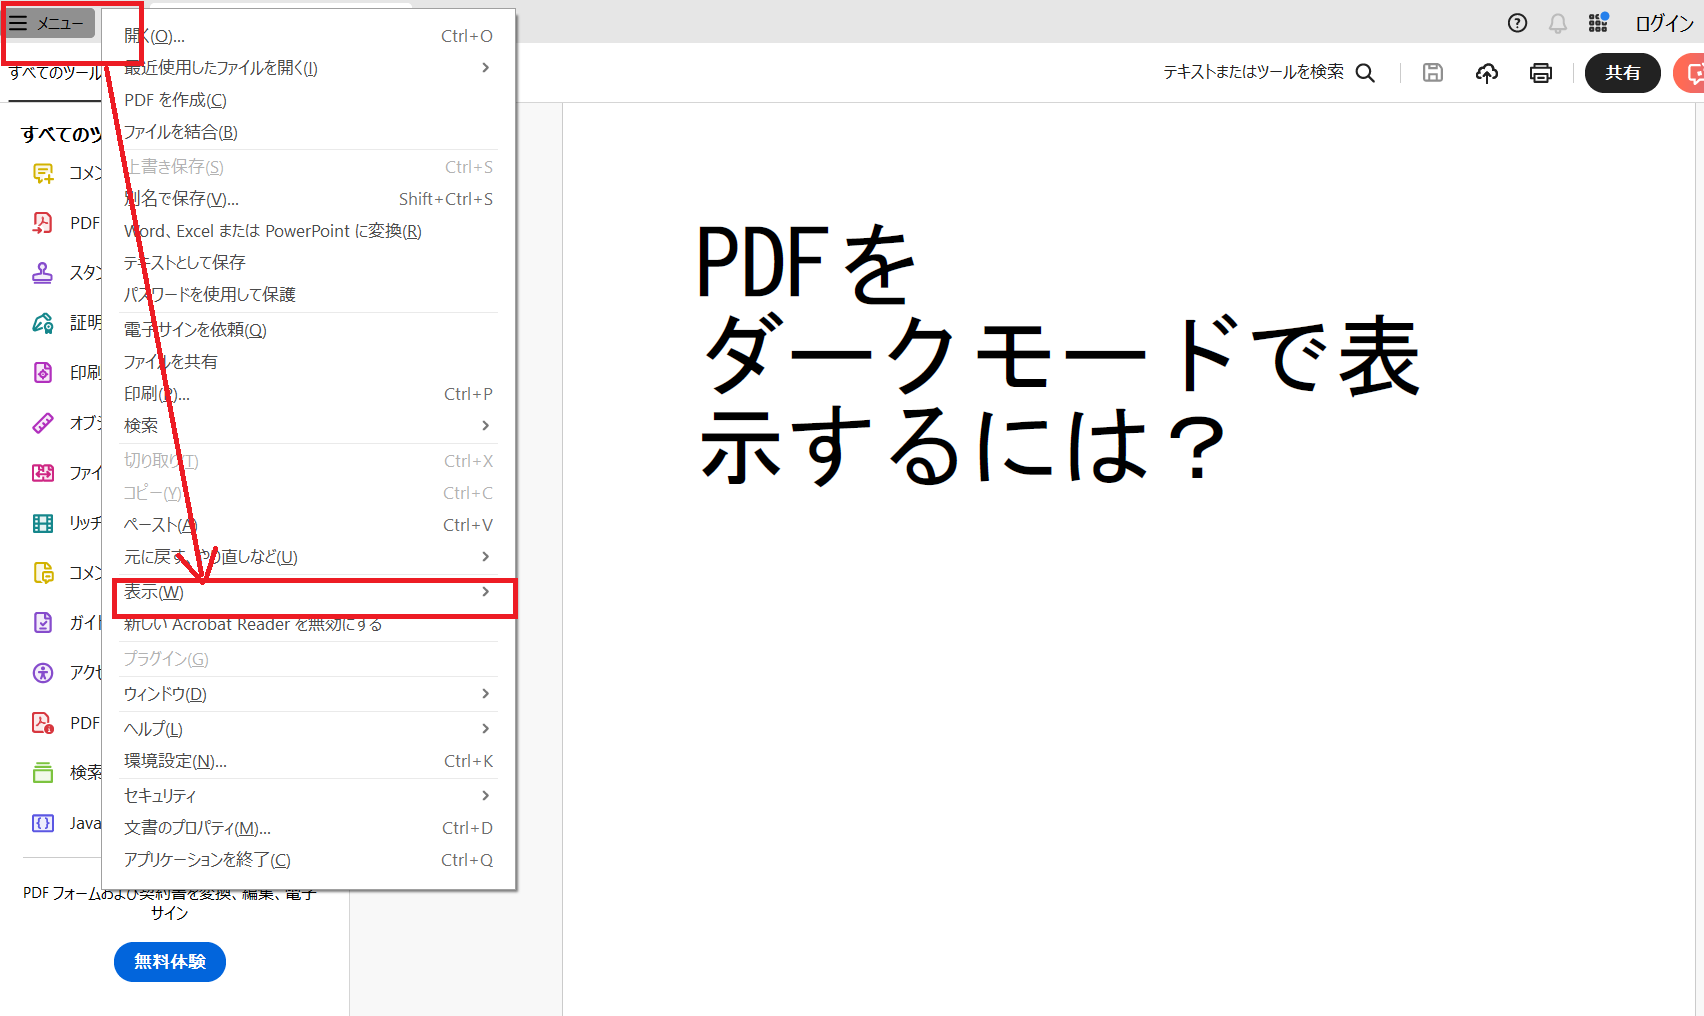Open the アクセシビリティ tool in the sidebar
The image size is (1704, 1016).
pyautogui.click(x=42, y=672)
